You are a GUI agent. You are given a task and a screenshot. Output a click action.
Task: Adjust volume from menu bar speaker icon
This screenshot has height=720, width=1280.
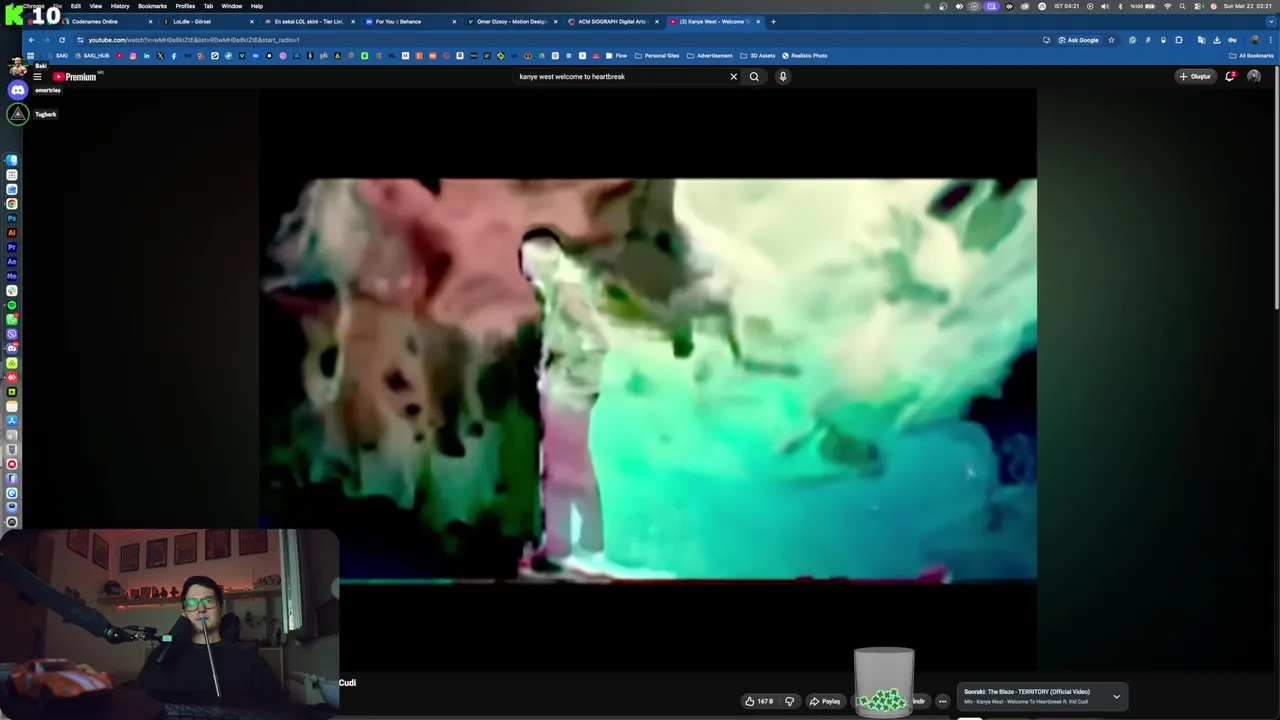(x=1105, y=6)
